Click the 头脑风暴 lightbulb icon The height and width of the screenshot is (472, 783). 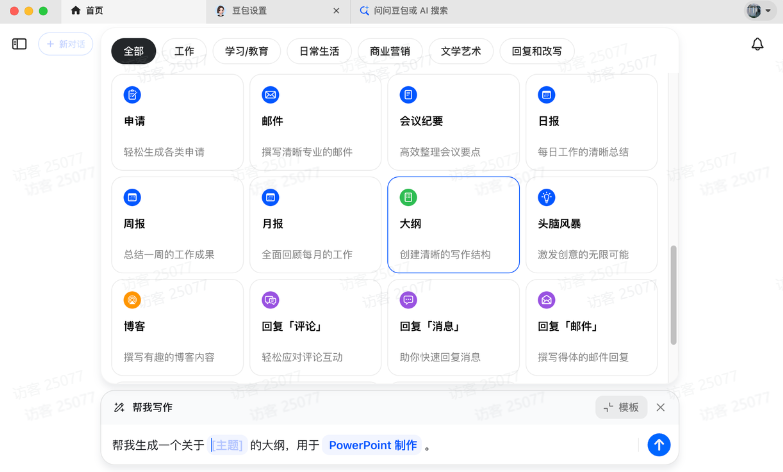click(x=546, y=197)
